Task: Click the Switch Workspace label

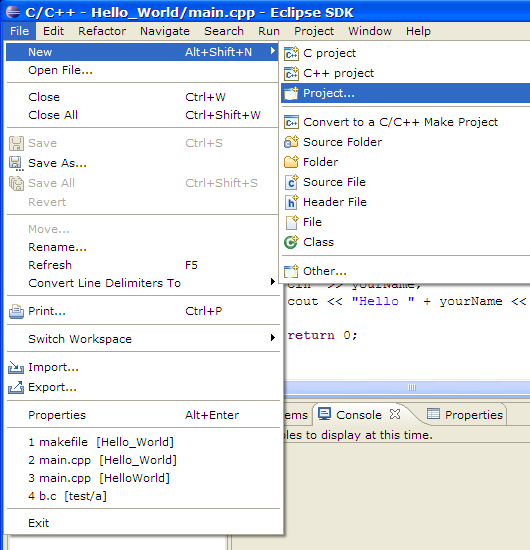Action: tap(80, 339)
